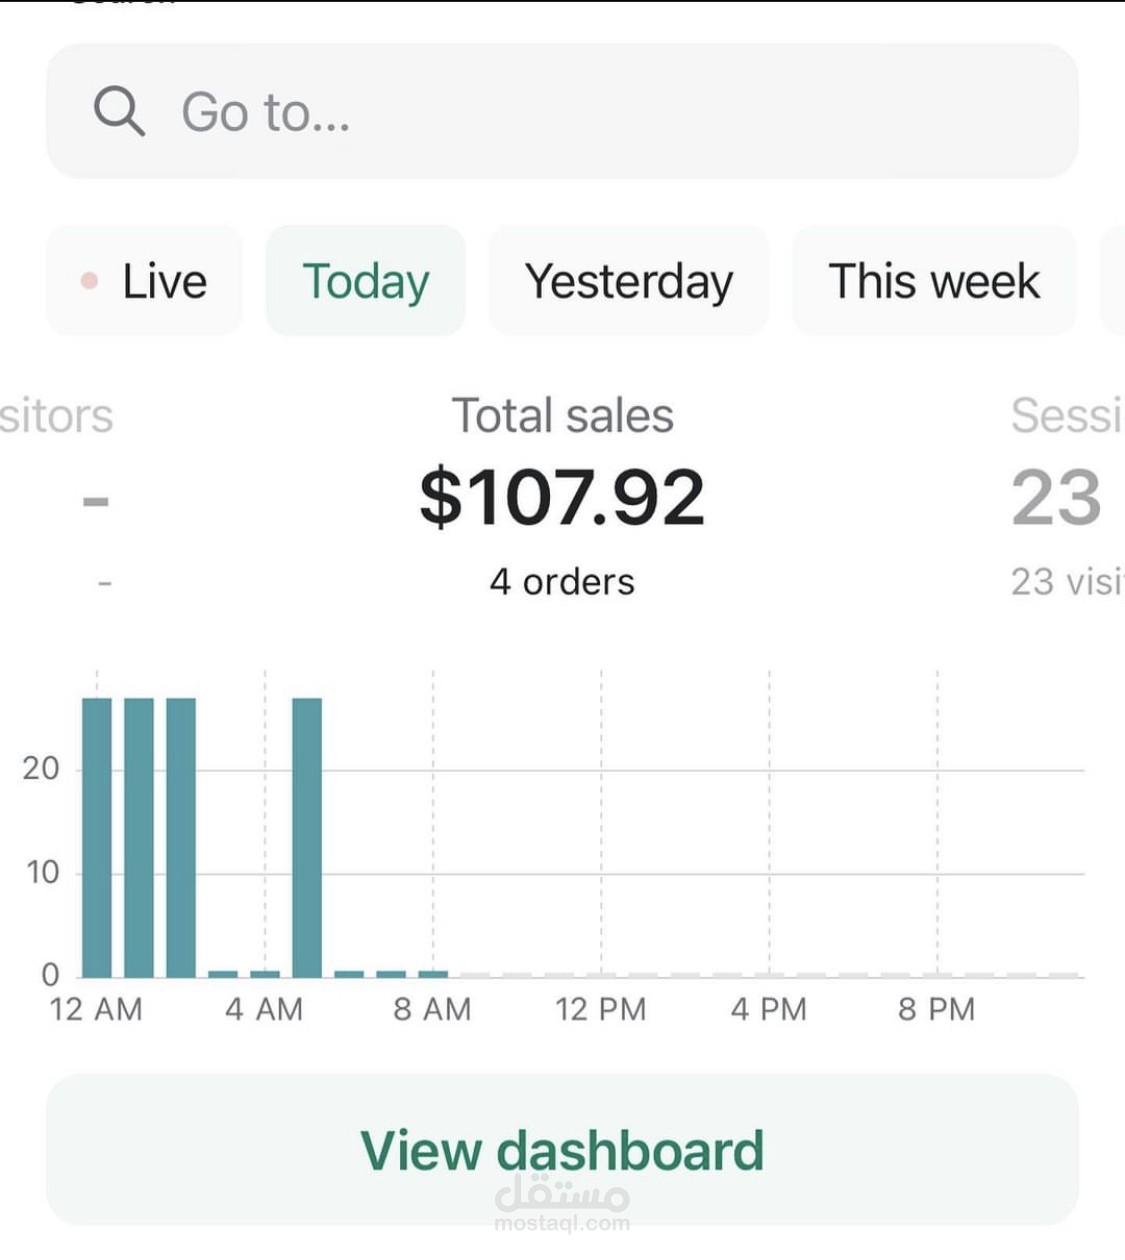This screenshot has width=1125, height=1260.
Task: Tap the Total sales amount $107.92
Action: [562, 497]
